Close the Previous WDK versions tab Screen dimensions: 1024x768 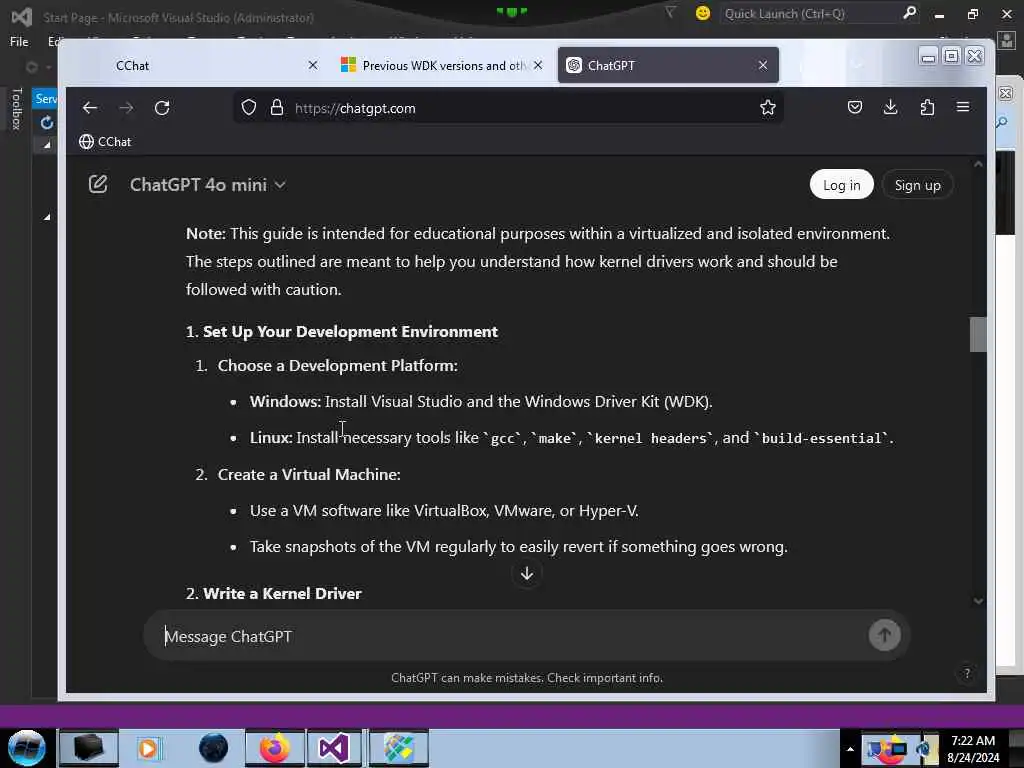(x=537, y=65)
